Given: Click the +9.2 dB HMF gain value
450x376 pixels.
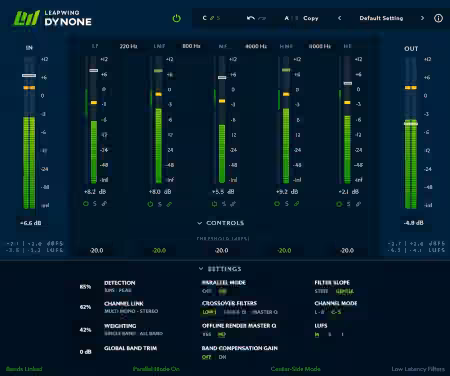Looking at the screenshot, I should pyautogui.click(x=287, y=192).
